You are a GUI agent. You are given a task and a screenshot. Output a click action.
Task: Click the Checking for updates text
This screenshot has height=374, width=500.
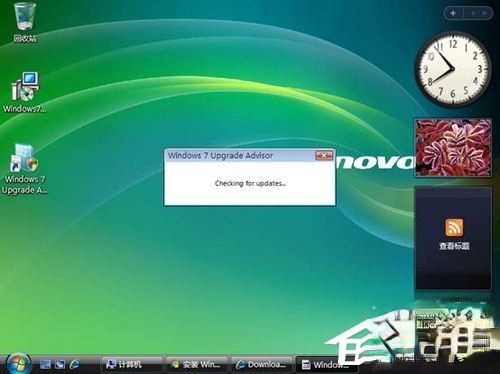250,183
